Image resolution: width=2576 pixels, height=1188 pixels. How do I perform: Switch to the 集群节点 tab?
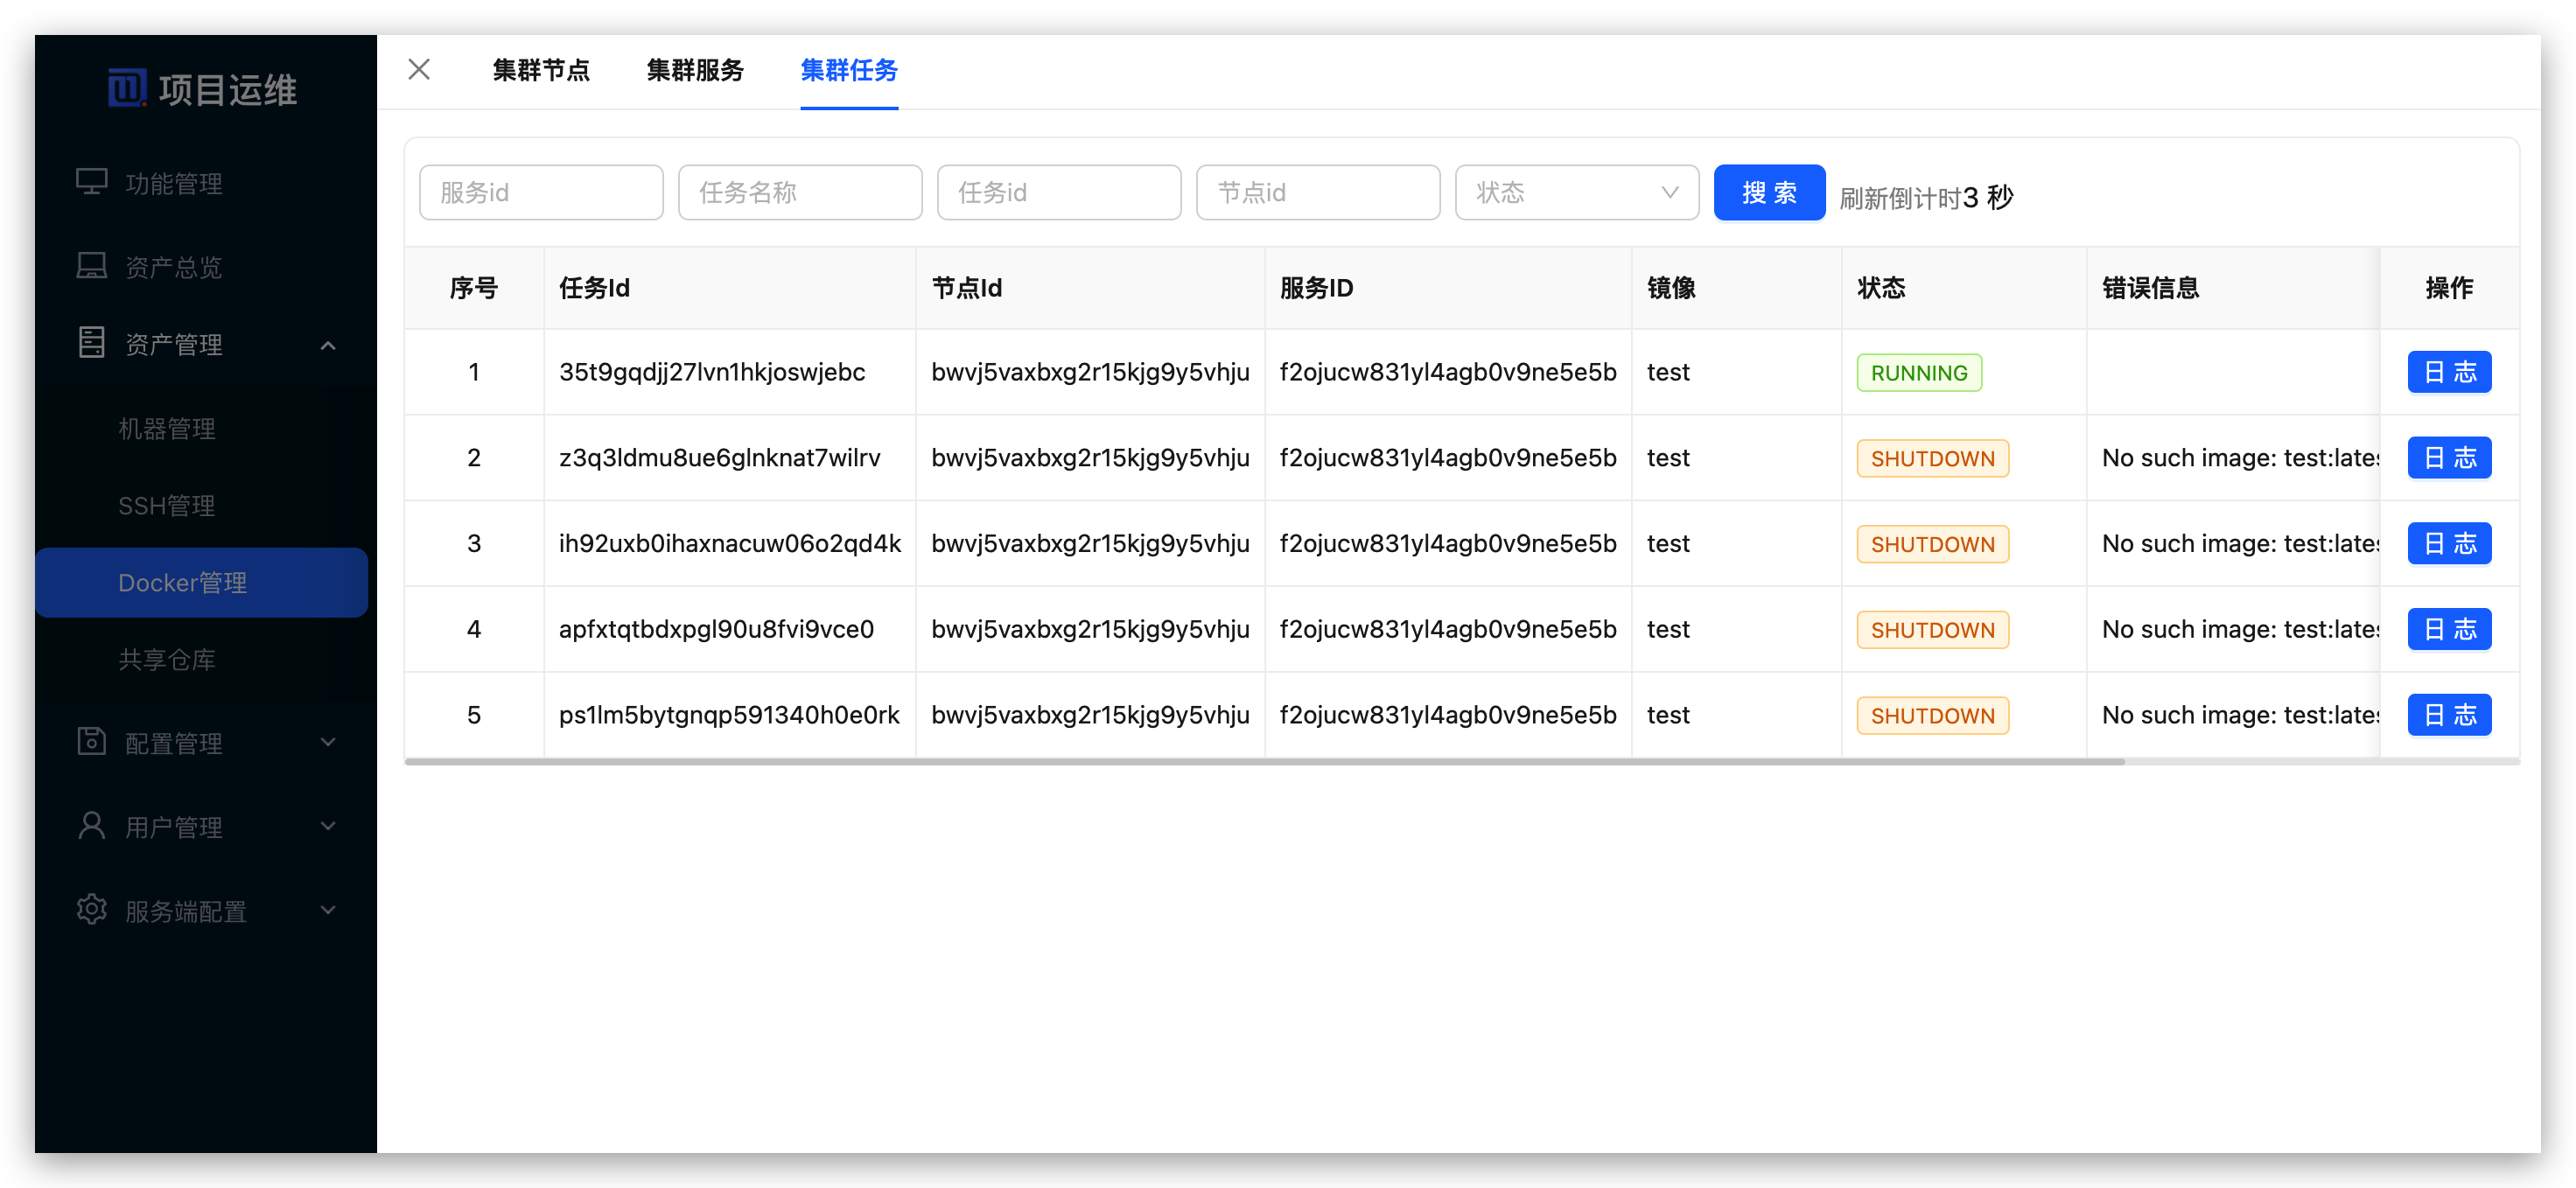pyautogui.click(x=541, y=70)
